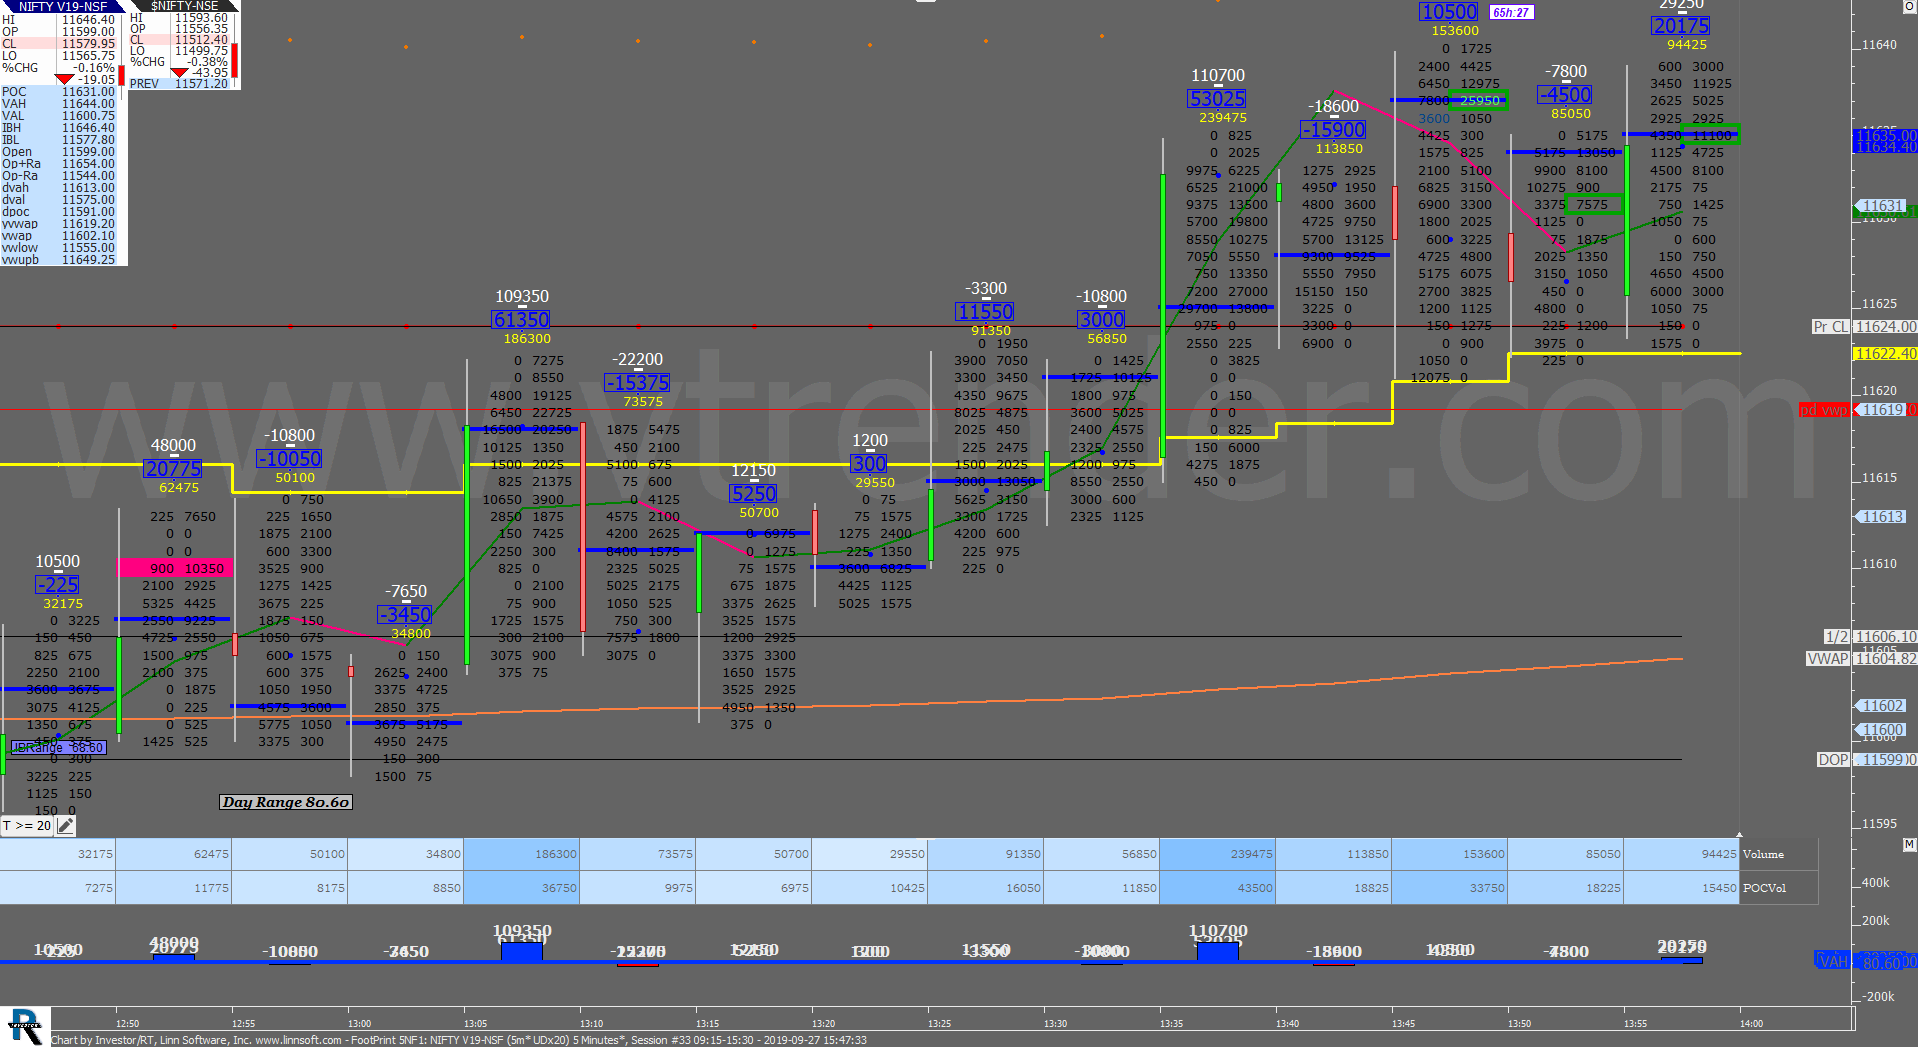Click the 20775 delta box on the 12:50 bar

[173, 469]
